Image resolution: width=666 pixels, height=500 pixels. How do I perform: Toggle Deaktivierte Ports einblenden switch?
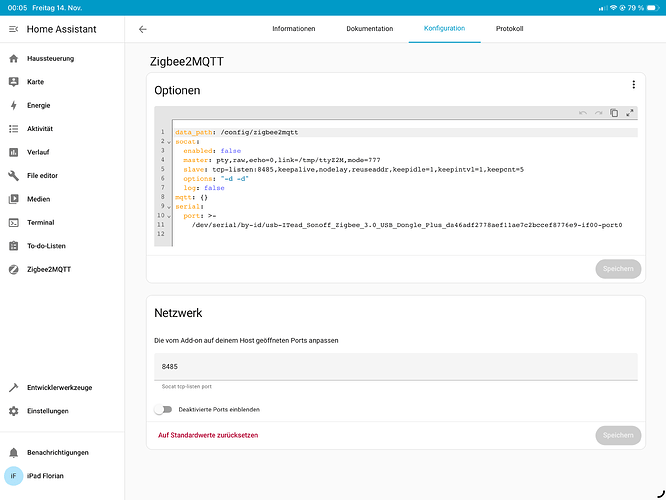tap(163, 410)
